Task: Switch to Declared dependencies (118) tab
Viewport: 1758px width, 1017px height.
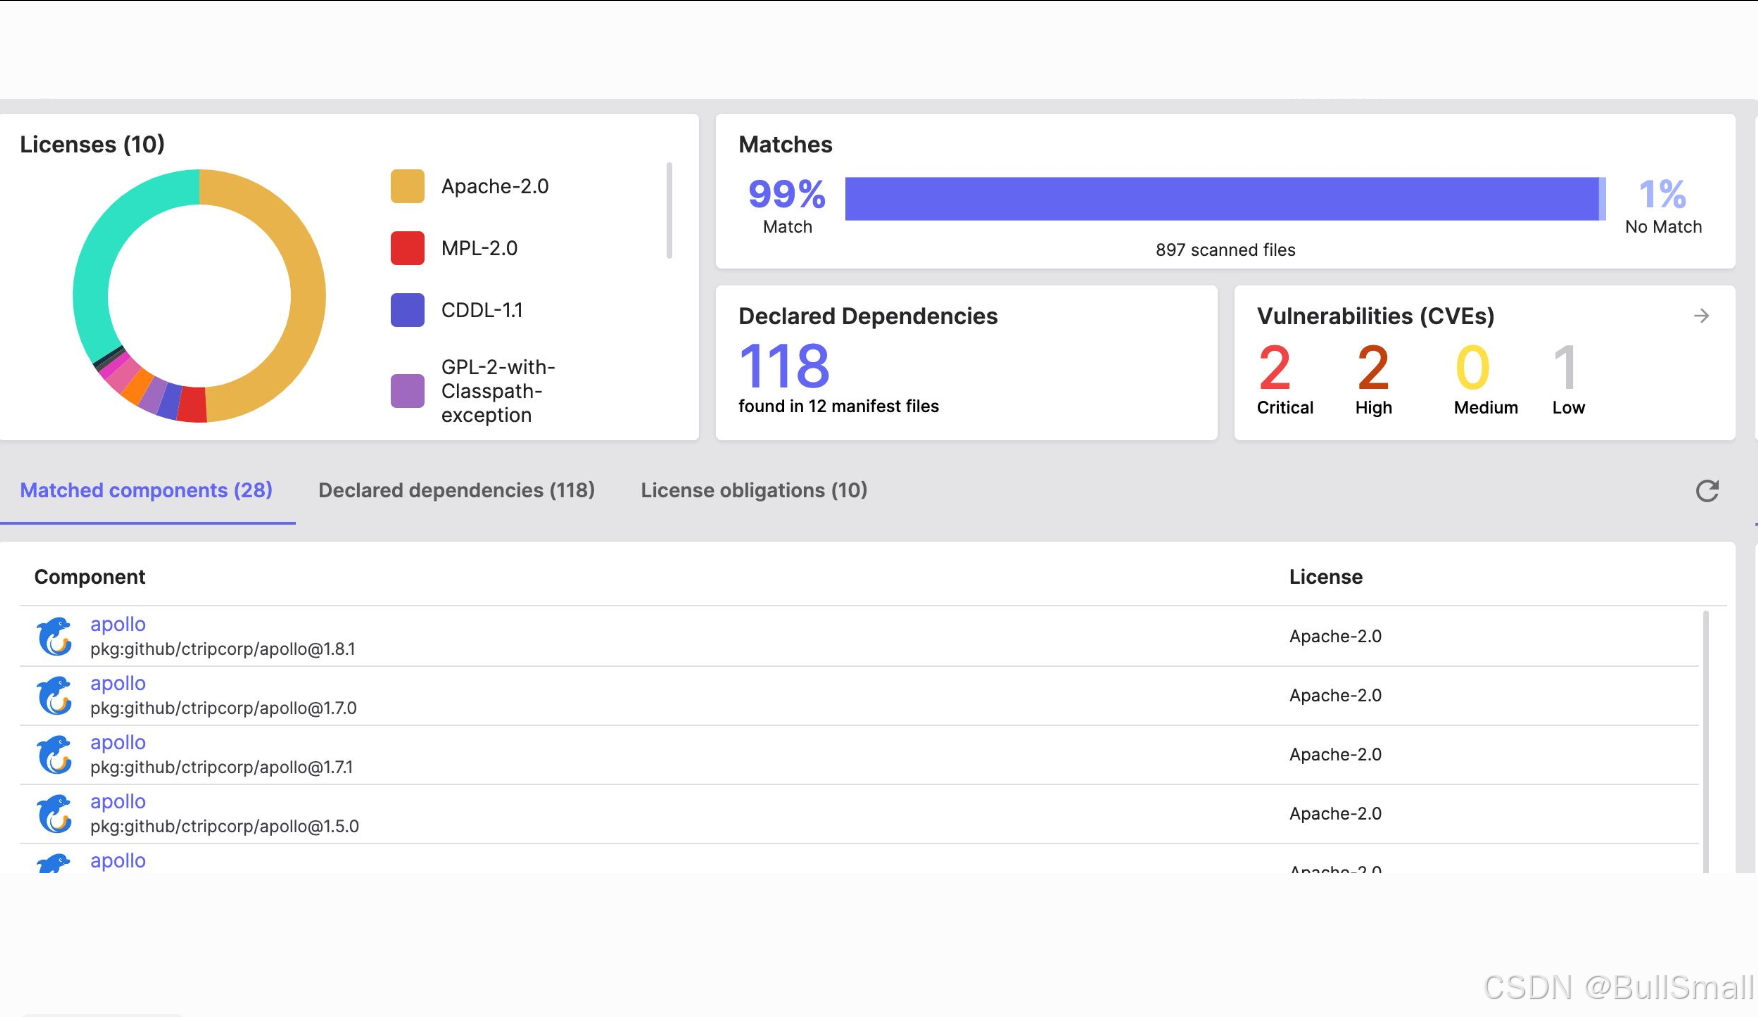Action: [x=457, y=490]
